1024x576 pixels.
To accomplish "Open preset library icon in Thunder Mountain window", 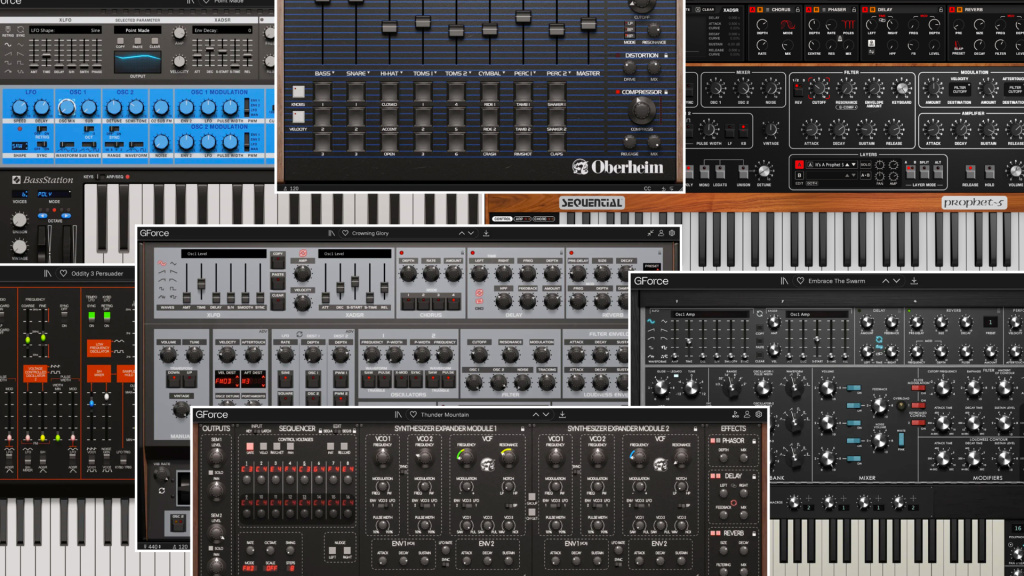I will click(398, 415).
